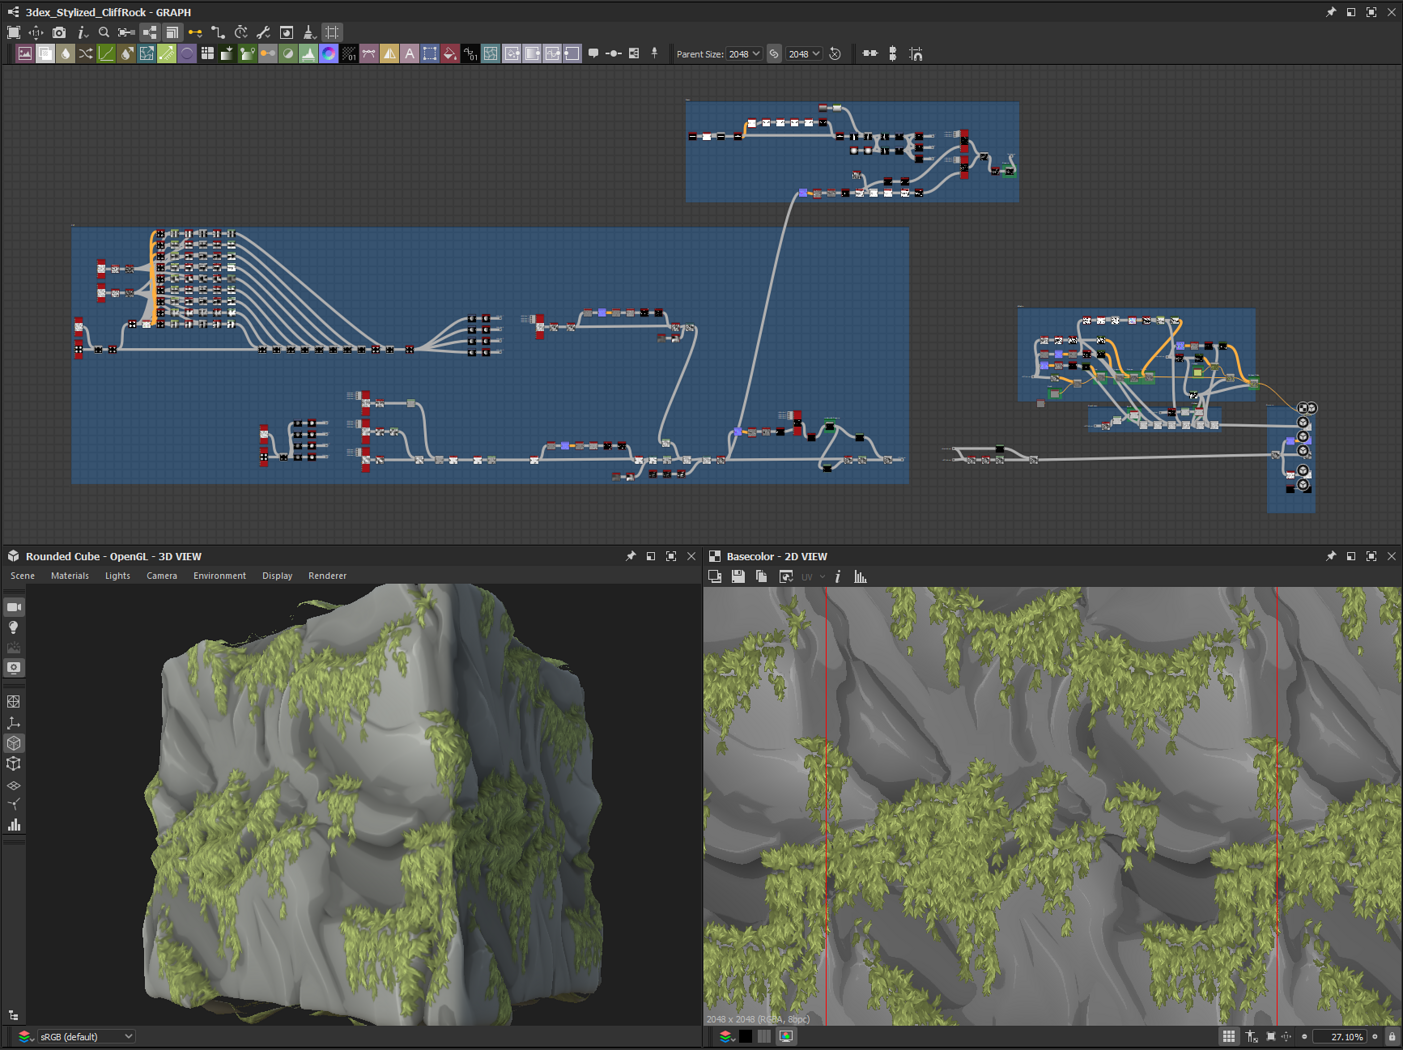Open the Camera menu in 3D view
This screenshot has width=1403, height=1050.
pos(161,576)
